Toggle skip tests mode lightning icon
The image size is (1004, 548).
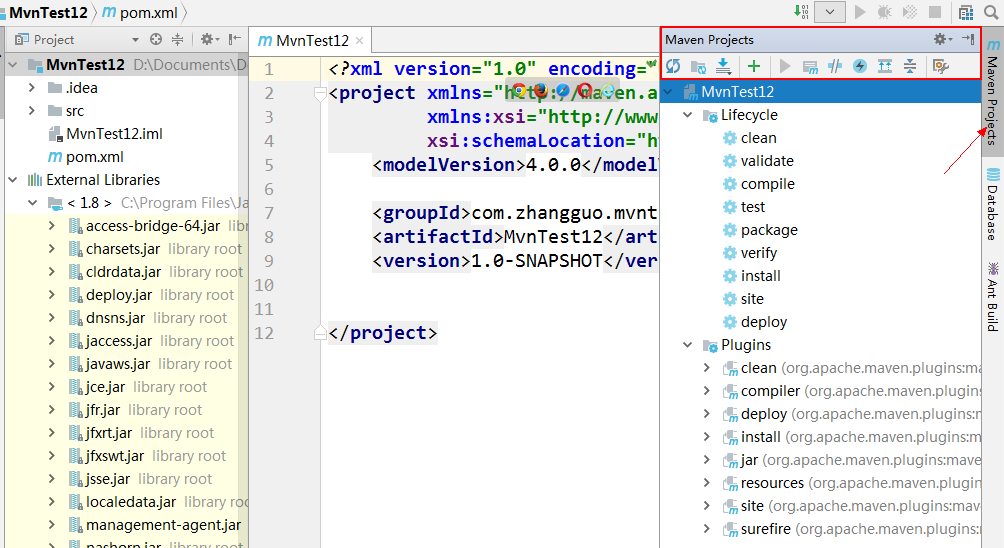(860, 66)
